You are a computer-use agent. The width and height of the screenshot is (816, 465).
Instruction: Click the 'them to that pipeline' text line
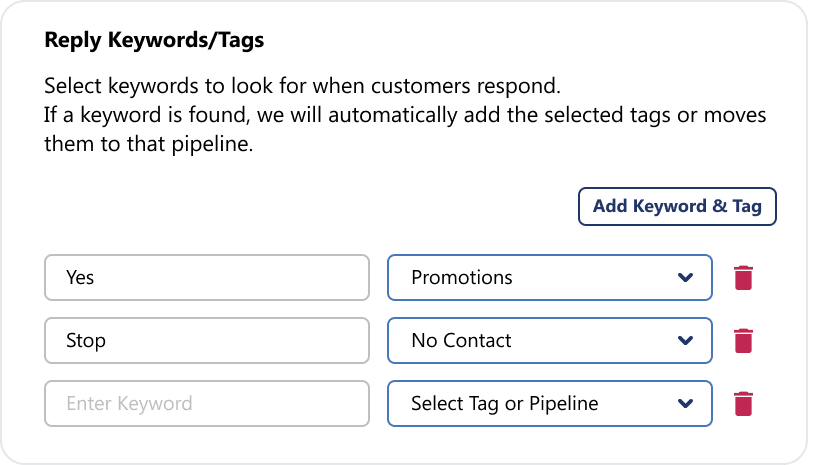pos(148,144)
